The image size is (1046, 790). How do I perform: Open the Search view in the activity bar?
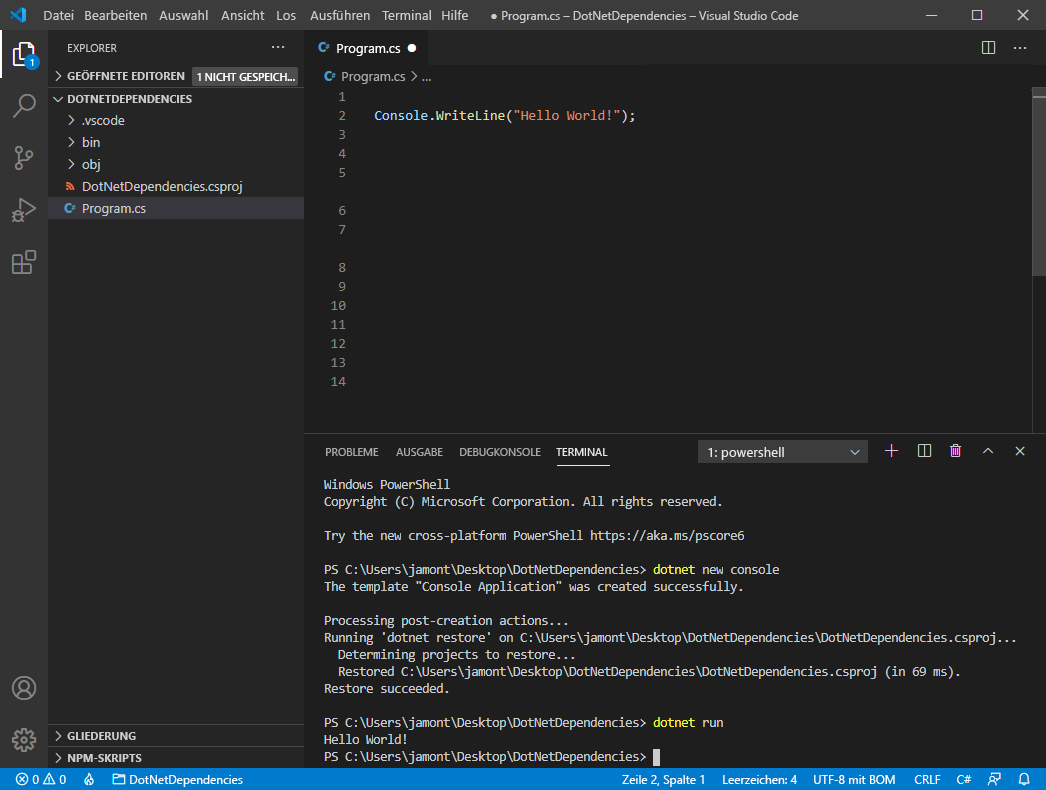click(24, 106)
